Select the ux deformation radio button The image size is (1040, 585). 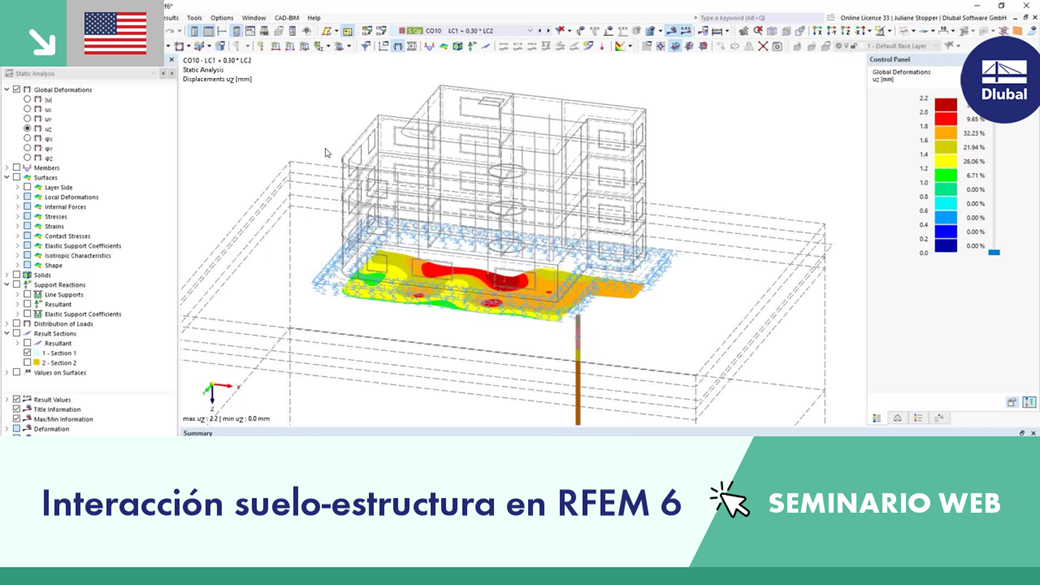pyautogui.click(x=27, y=109)
